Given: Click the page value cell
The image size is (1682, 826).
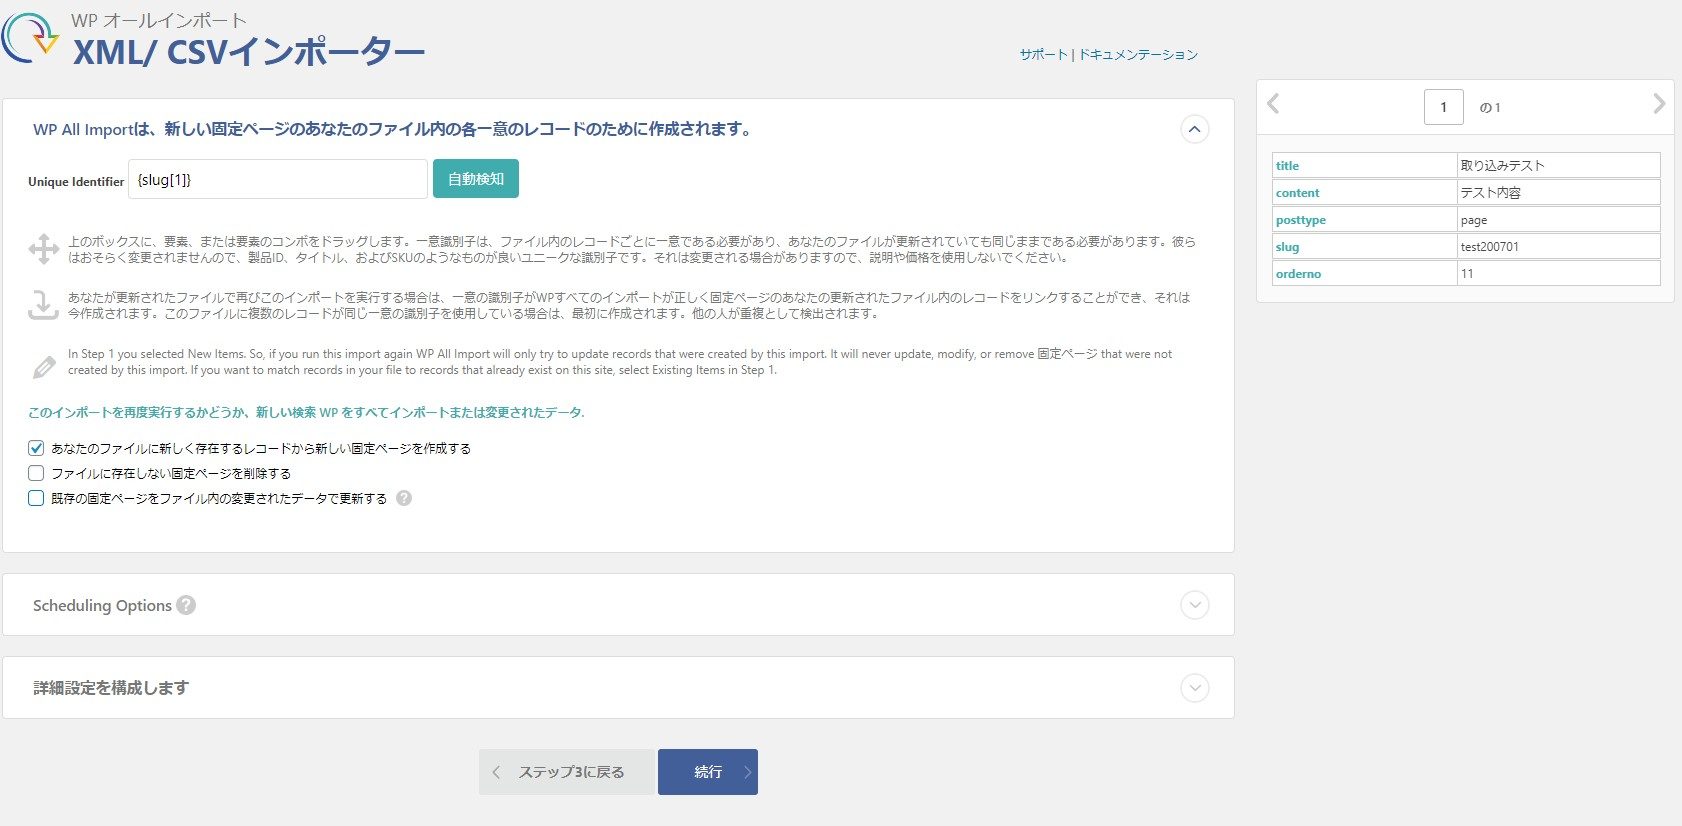Looking at the screenshot, I should 1559,219.
